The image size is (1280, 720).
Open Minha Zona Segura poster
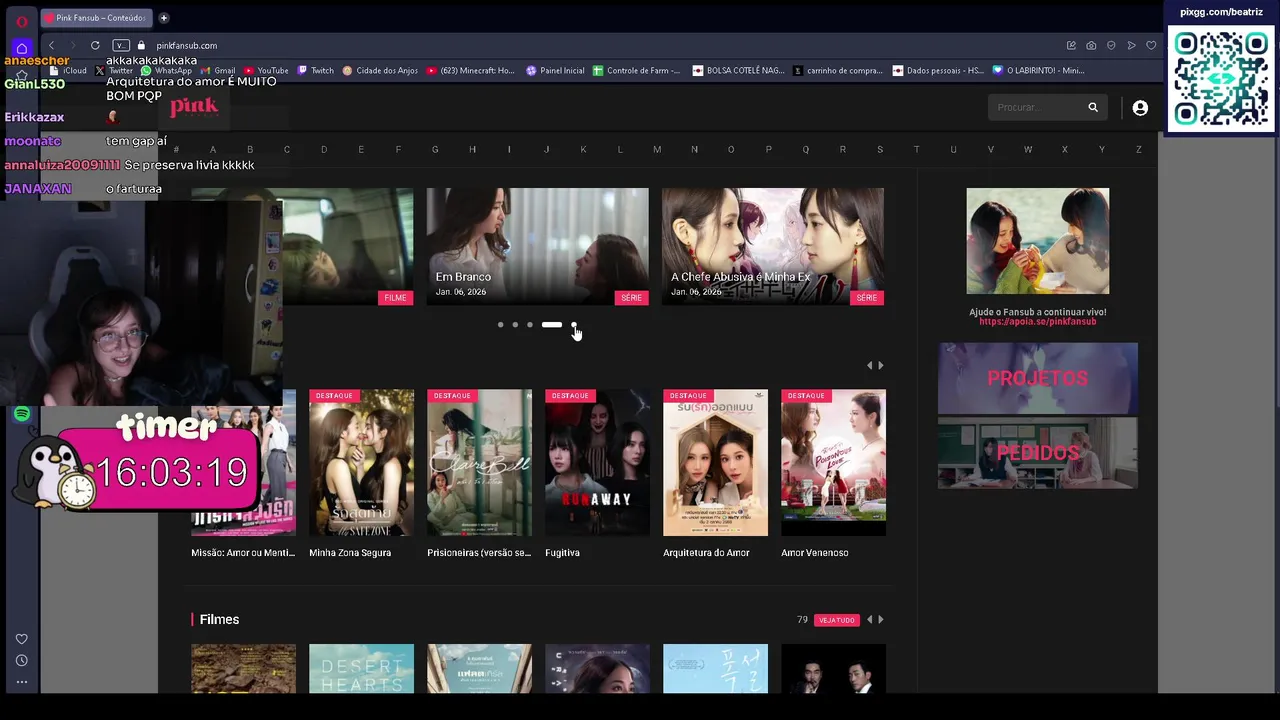coord(361,463)
